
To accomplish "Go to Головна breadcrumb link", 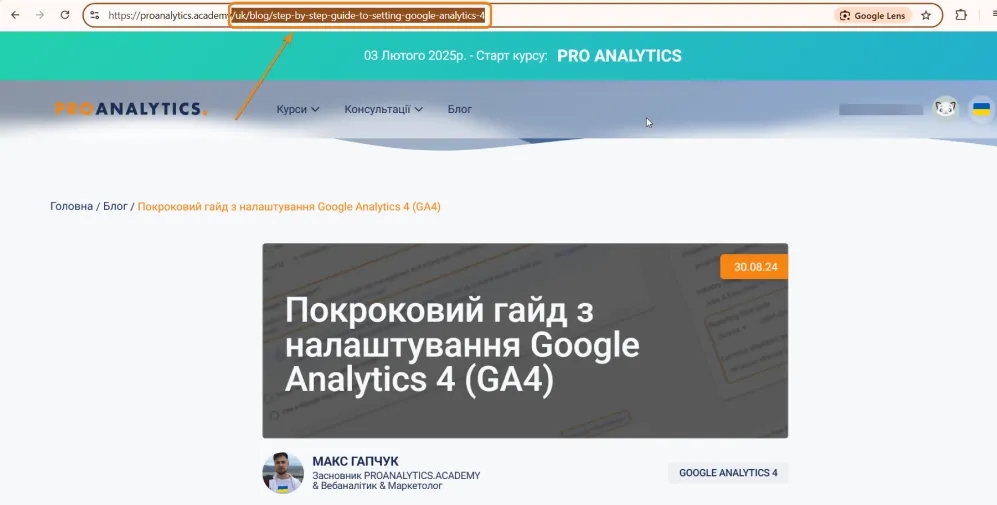I will click(x=71, y=206).
